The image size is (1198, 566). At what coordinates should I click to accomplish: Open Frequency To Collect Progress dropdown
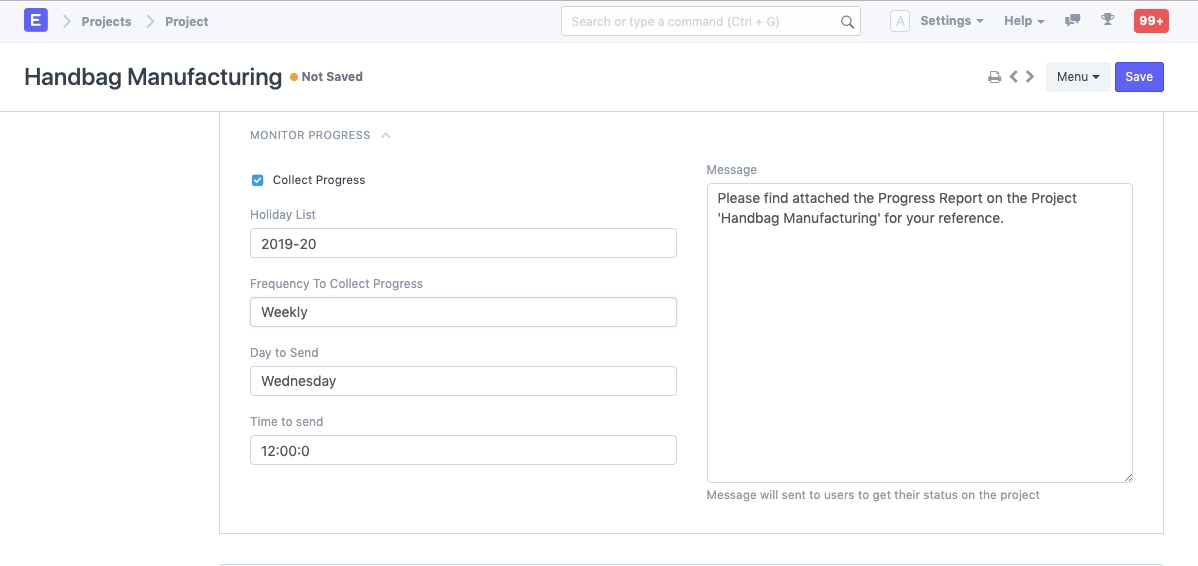coord(463,312)
